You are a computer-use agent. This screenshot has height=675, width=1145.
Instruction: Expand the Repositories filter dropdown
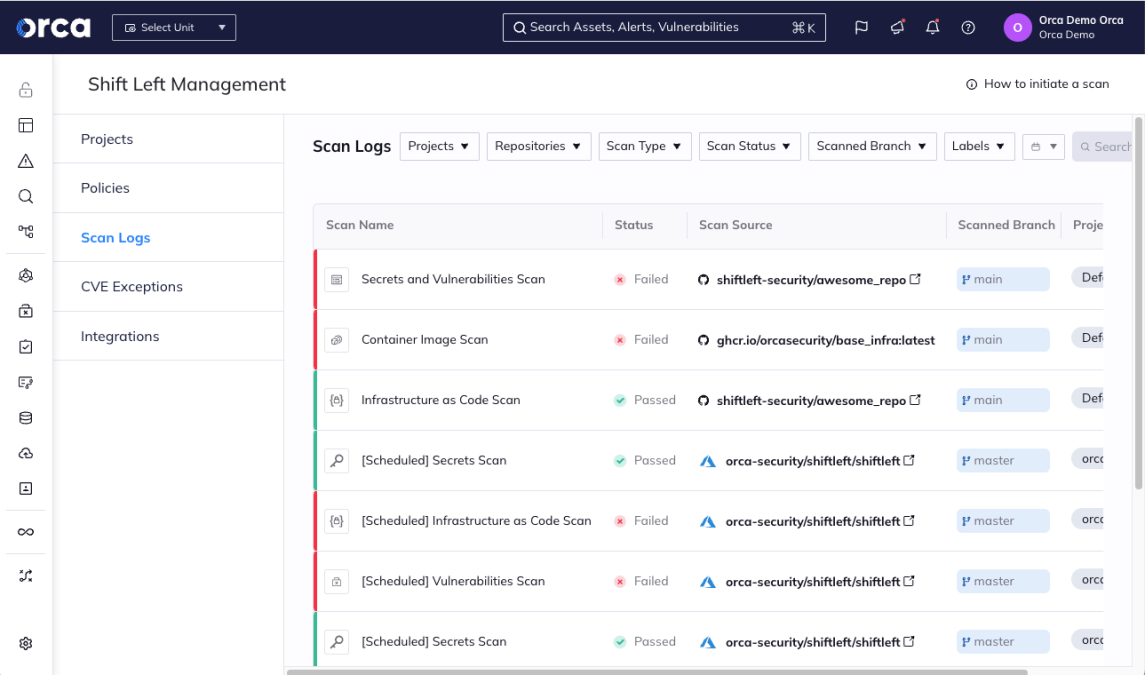coord(538,146)
